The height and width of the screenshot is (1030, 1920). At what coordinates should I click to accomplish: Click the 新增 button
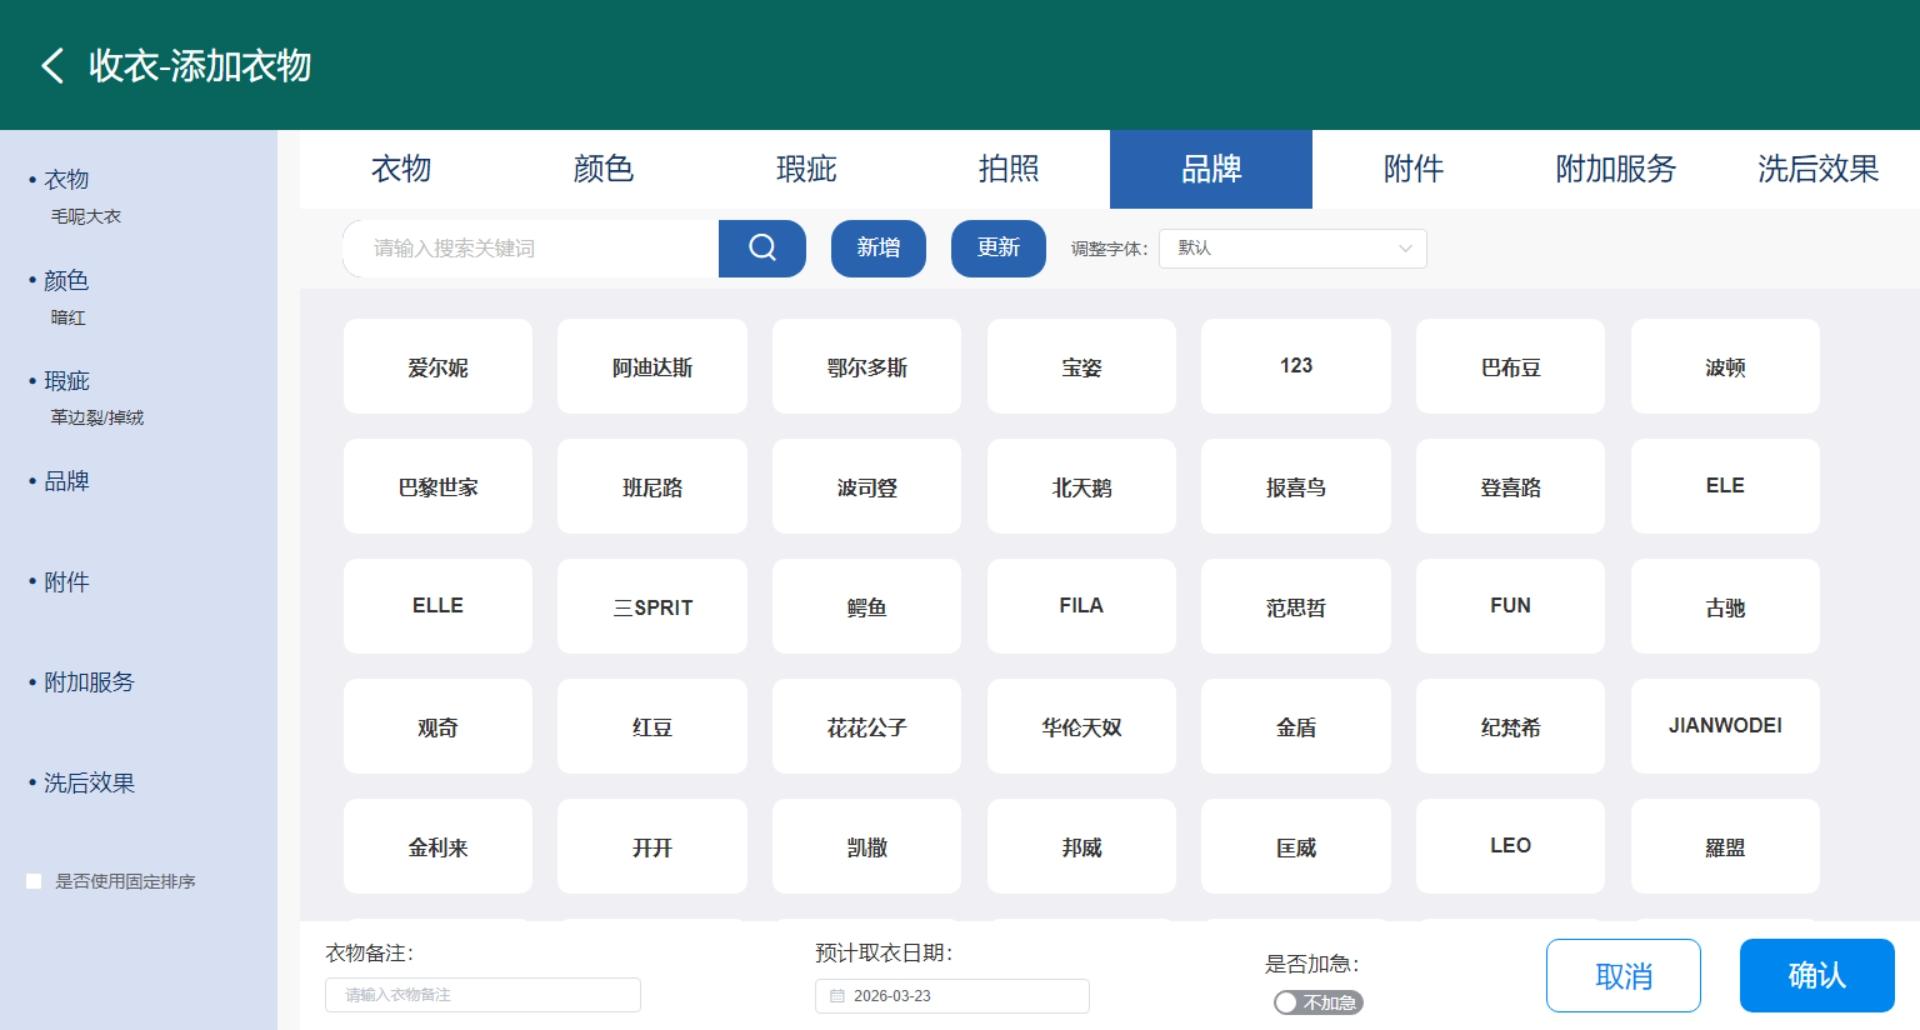click(x=878, y=248)
